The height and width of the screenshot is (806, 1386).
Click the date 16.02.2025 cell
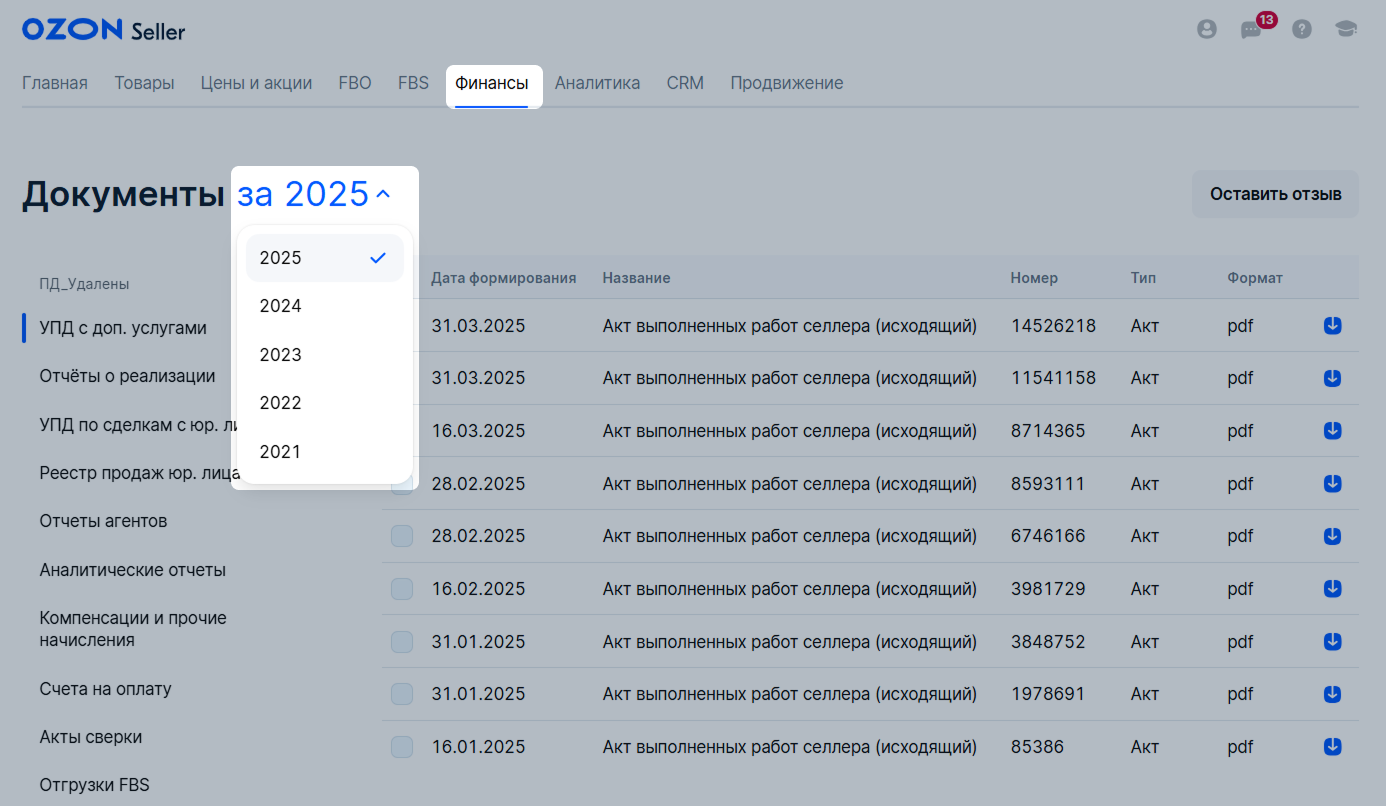478,589
